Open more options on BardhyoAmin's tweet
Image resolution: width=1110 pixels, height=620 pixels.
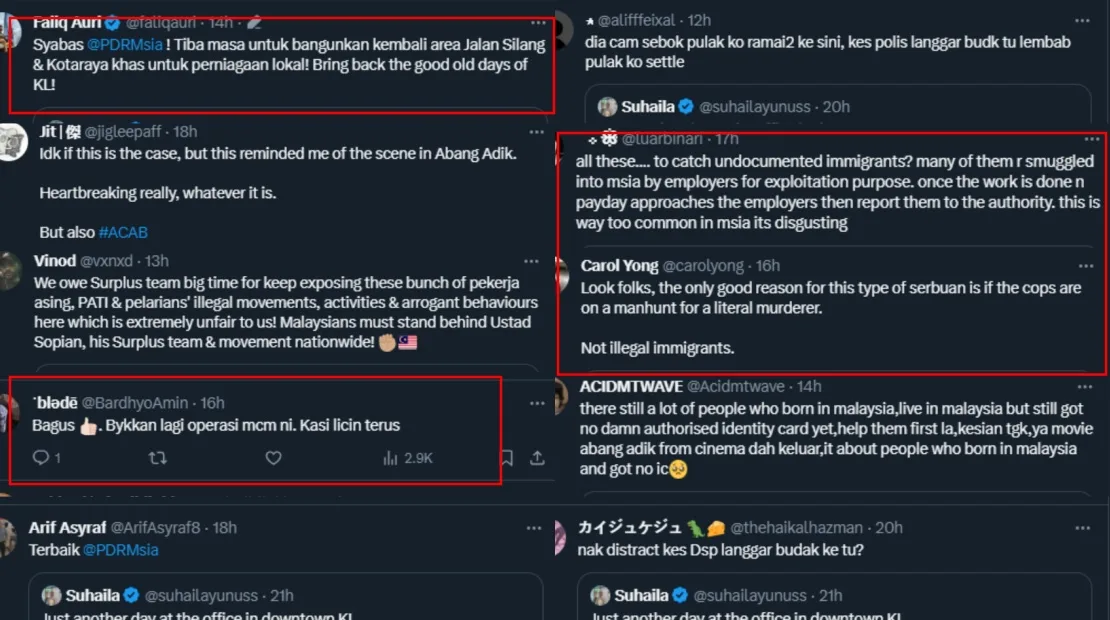point(537,402)
